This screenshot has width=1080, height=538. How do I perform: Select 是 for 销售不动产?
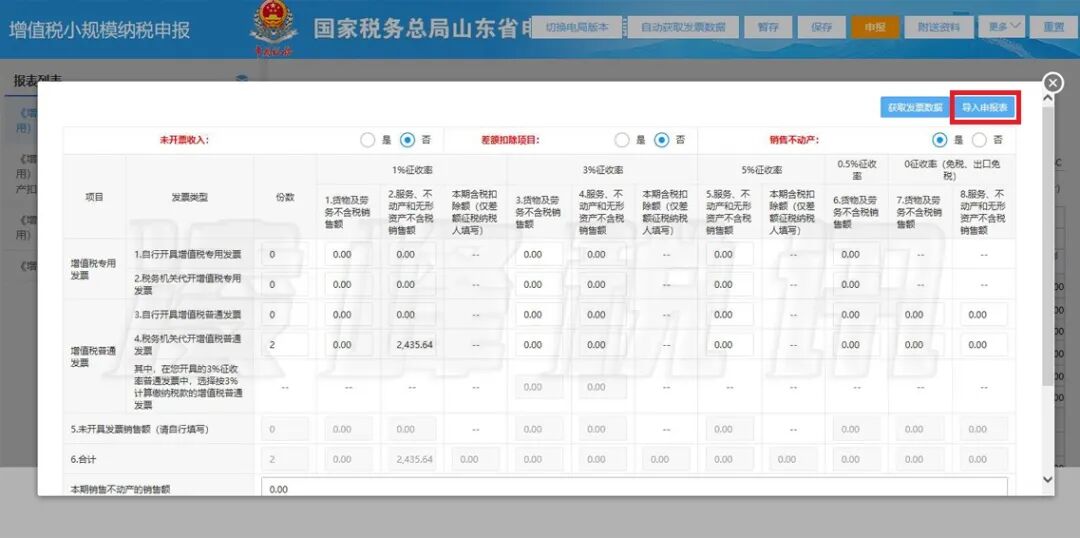(x=939, y=140)
